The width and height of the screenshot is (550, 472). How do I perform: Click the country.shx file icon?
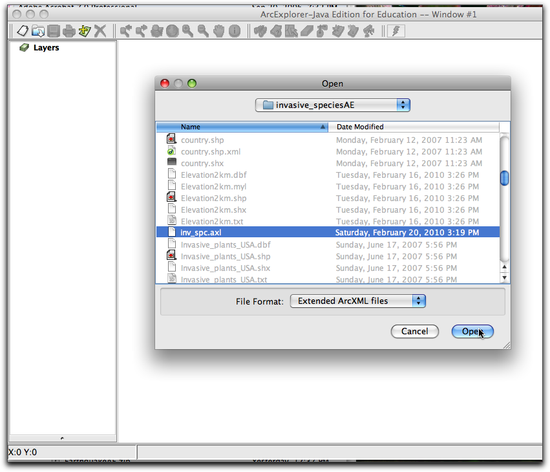(172, 162)
